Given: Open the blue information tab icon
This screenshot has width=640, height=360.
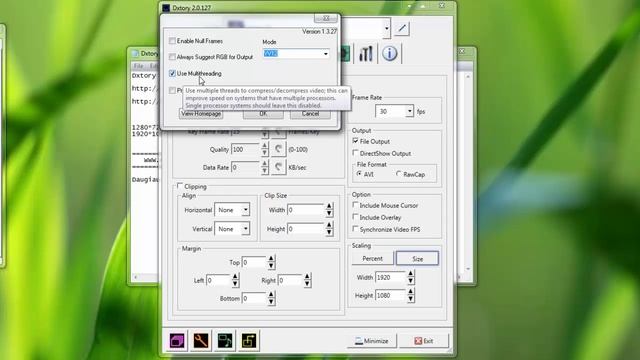Looking at the screenshot, I should coord(390,53).
